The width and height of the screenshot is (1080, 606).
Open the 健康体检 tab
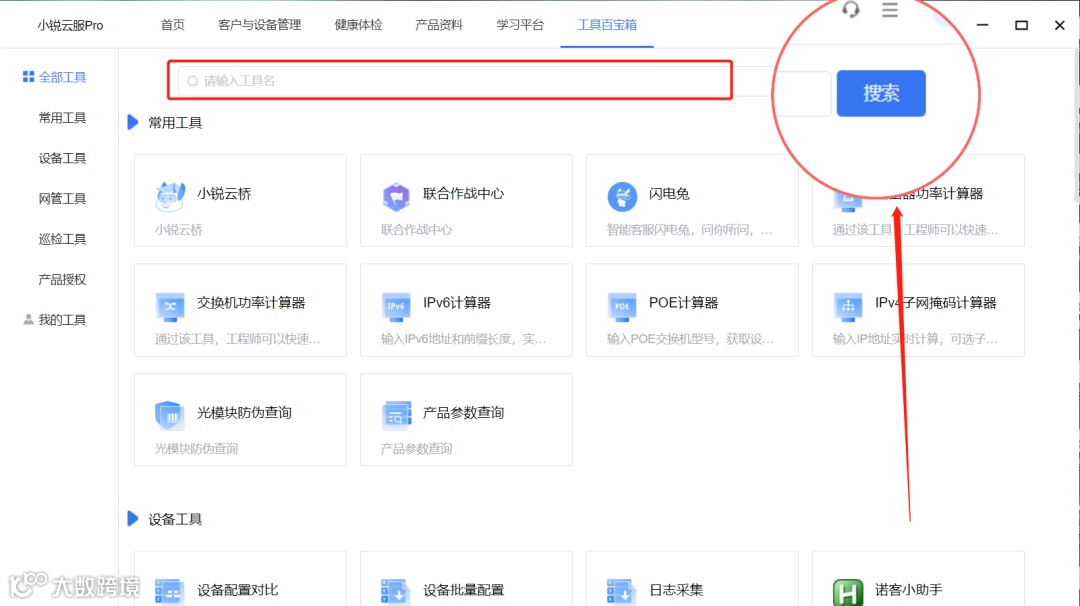coord(358,25)
